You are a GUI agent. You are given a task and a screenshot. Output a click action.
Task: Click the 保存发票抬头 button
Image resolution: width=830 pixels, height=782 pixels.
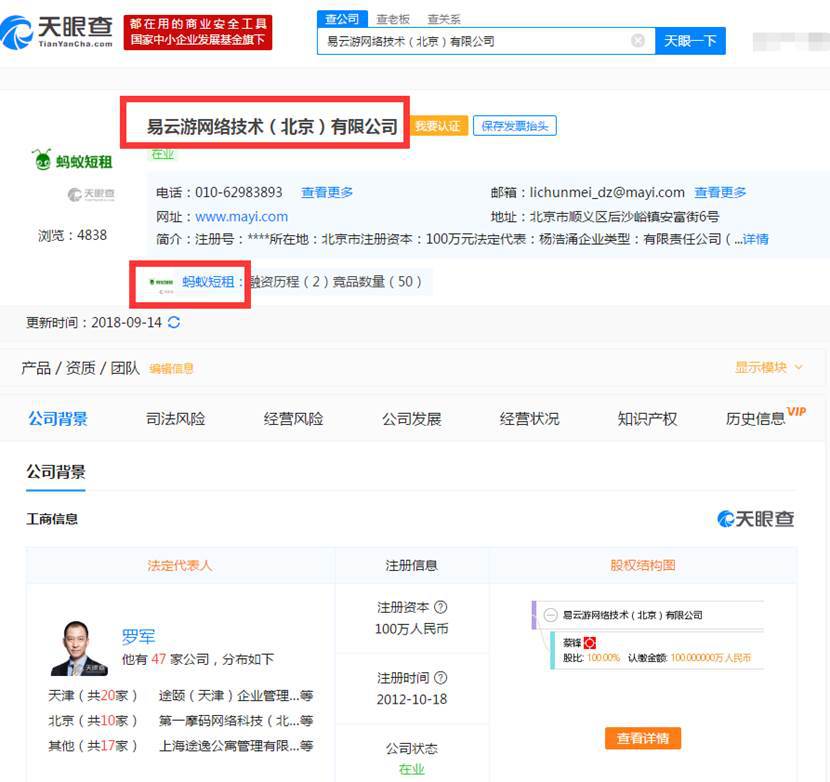[515, 126]
